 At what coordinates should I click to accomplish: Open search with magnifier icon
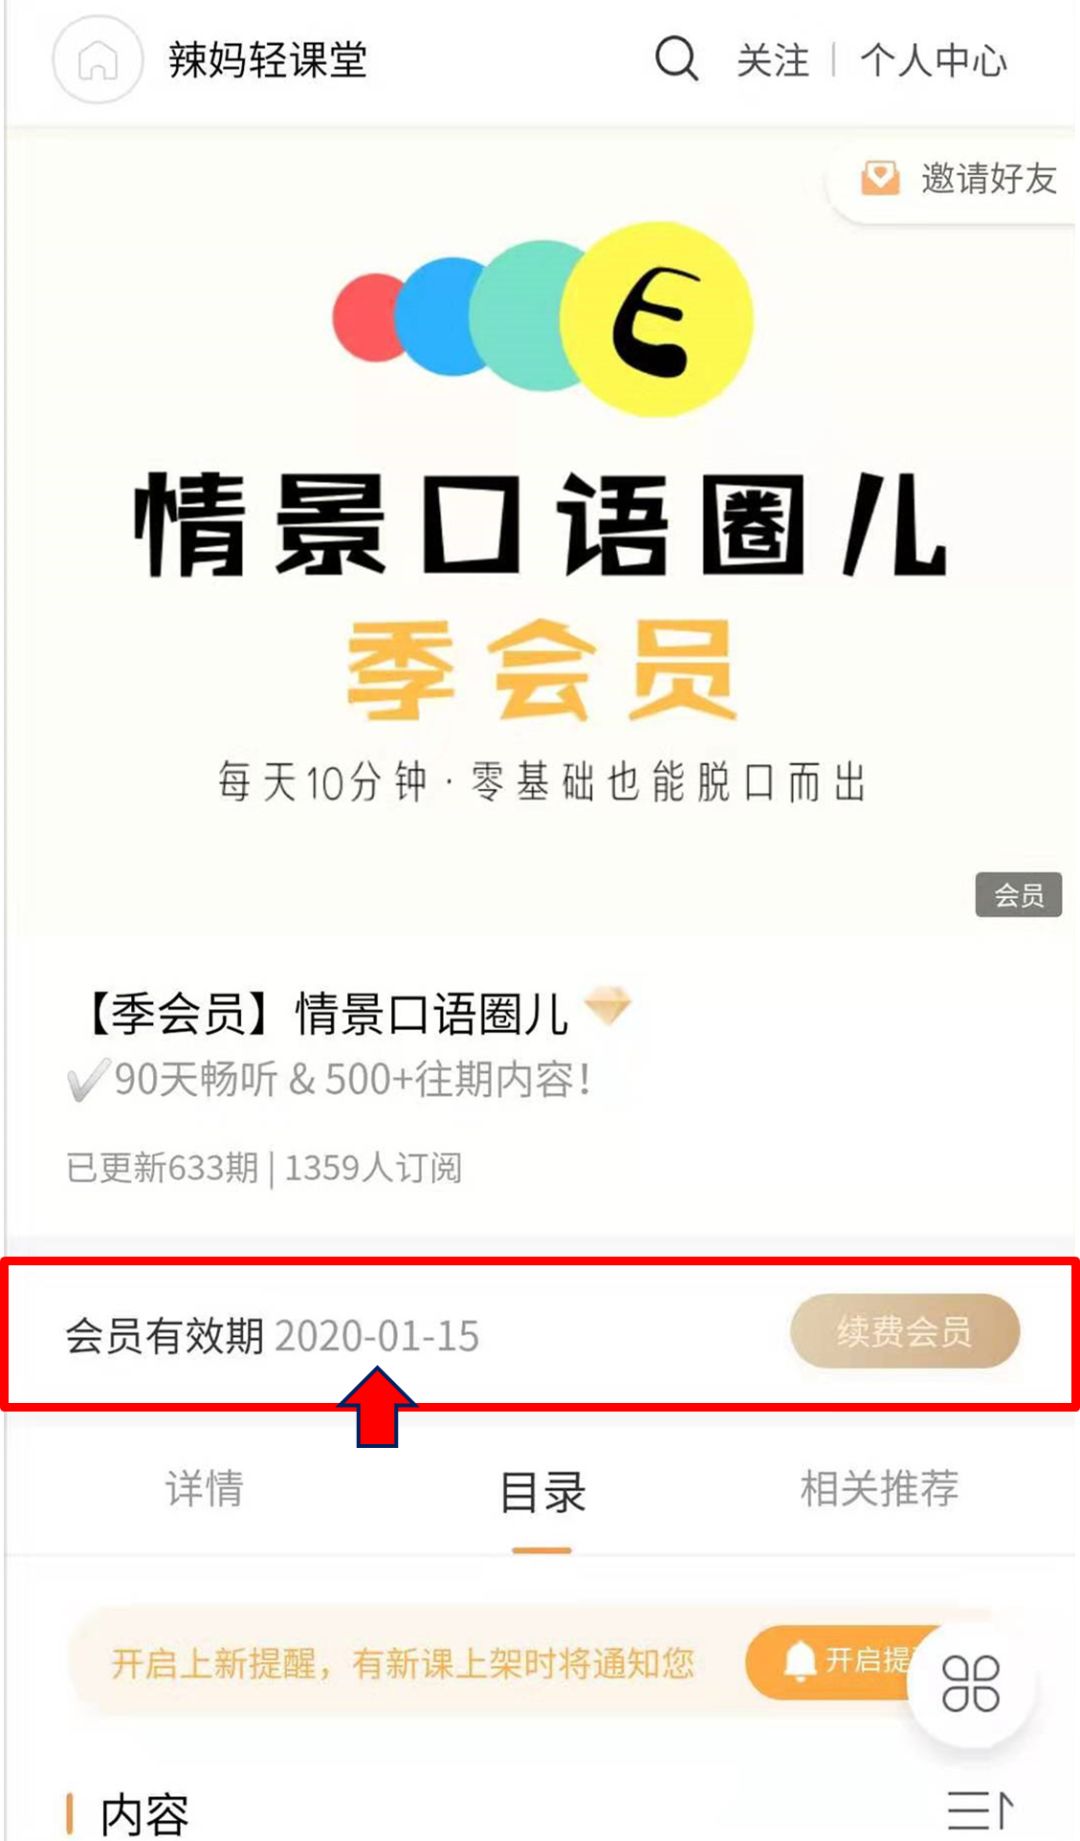[677, 59]
